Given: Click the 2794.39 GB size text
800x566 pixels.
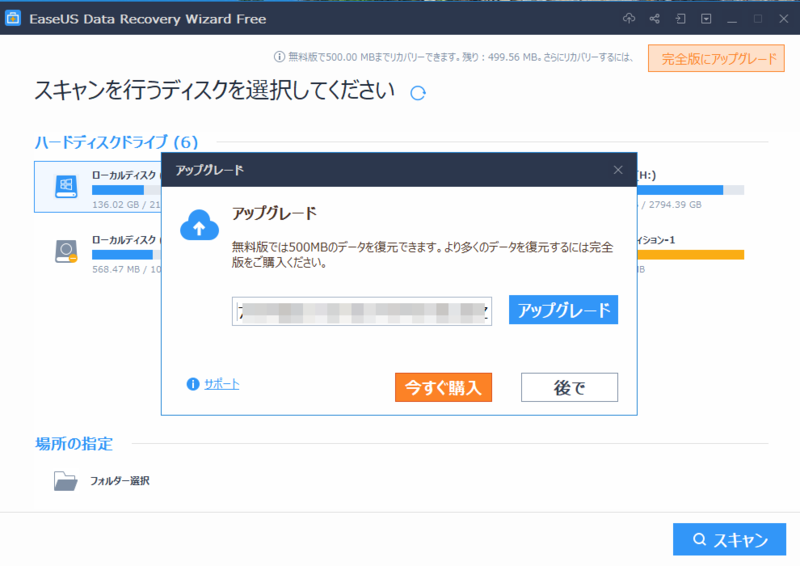Looking at the screenshot, I should [675, 205].
